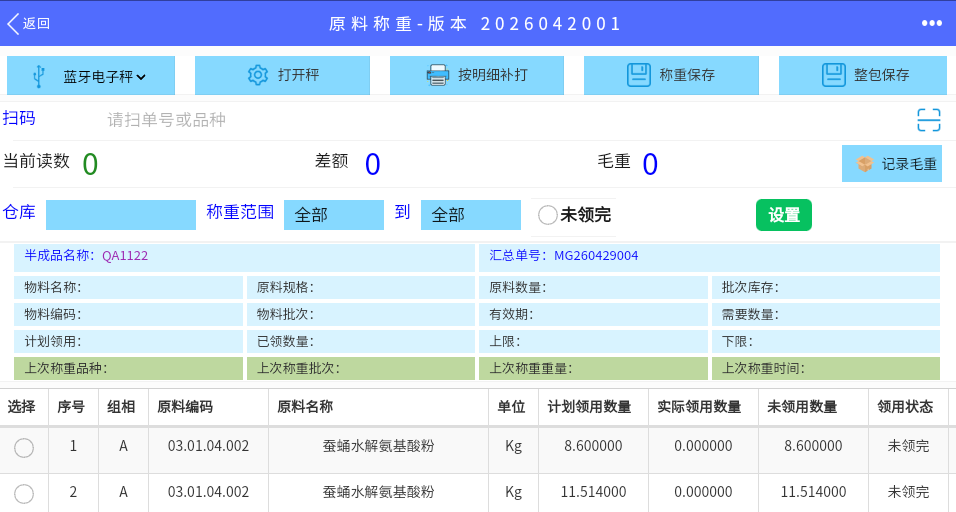
Task: Click the box icon on 记录毛重
Action: [865, 163]
